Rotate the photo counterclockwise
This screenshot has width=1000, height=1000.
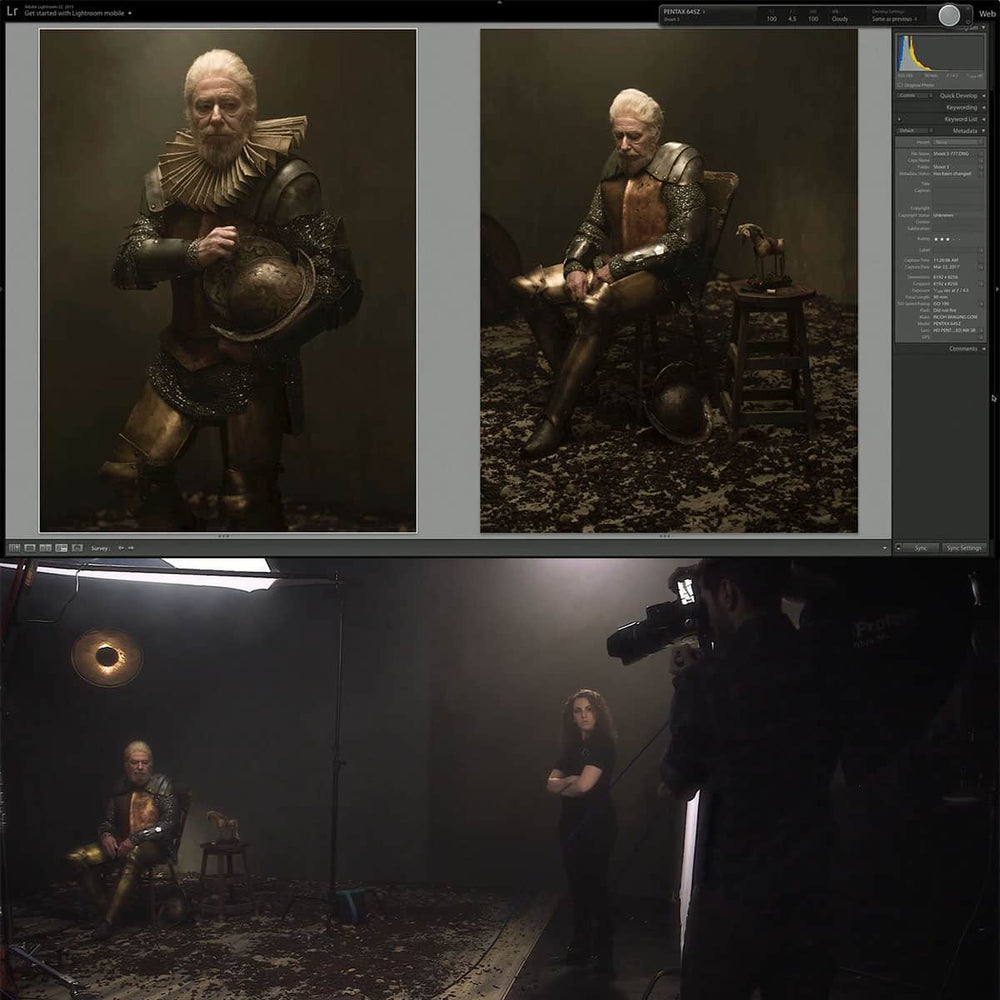(120, 547)
